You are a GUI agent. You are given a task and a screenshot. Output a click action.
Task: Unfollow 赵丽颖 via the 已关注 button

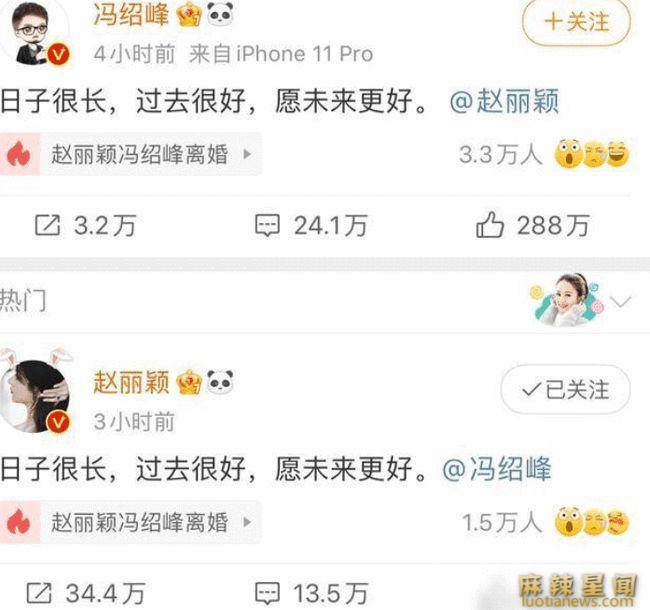click(565, 390)
